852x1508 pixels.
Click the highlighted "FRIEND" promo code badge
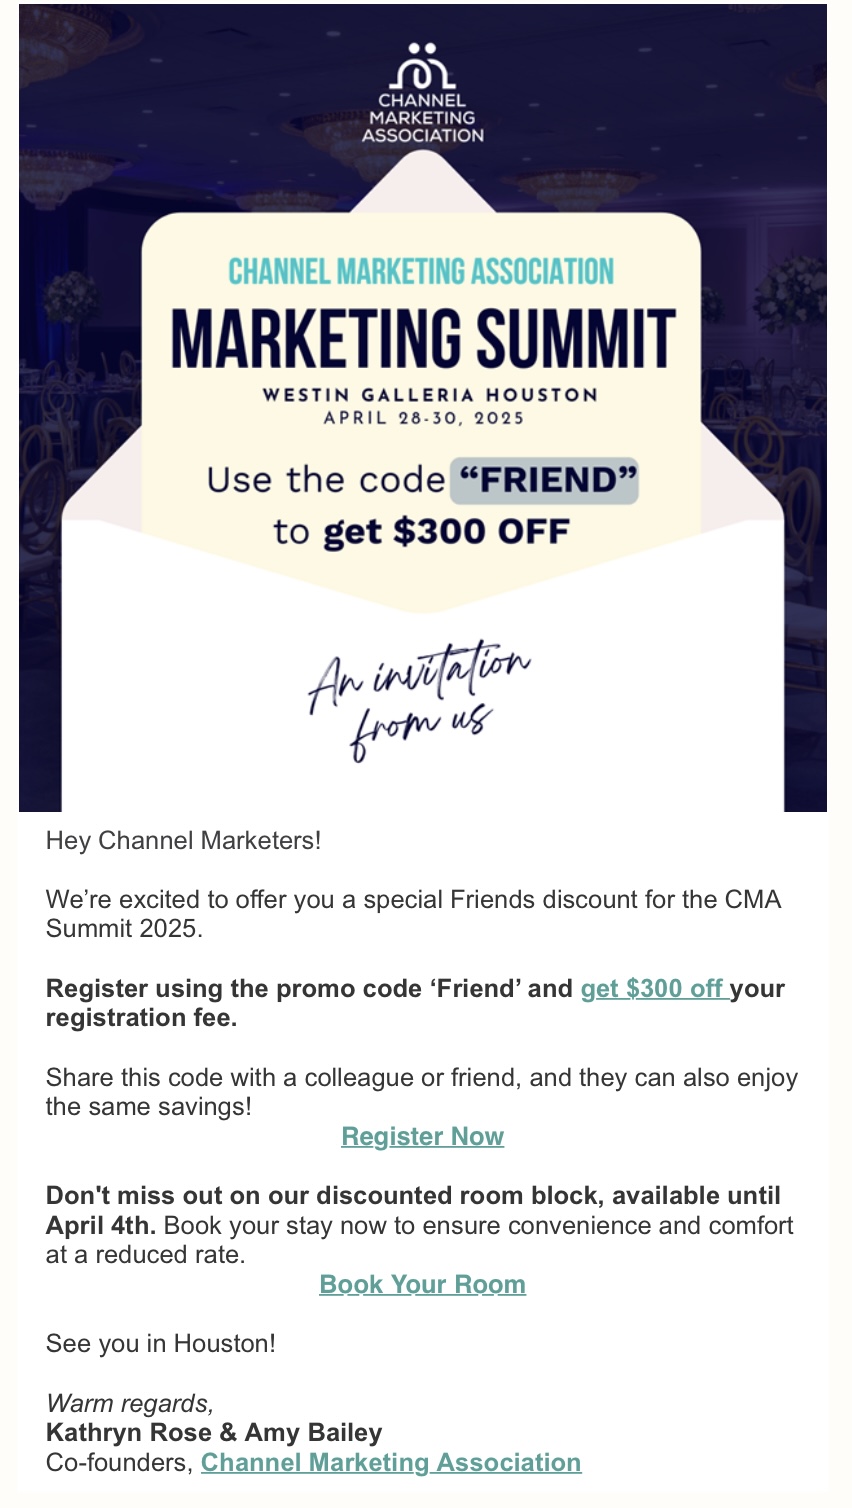pyautogui.click(x=544, y=480)
